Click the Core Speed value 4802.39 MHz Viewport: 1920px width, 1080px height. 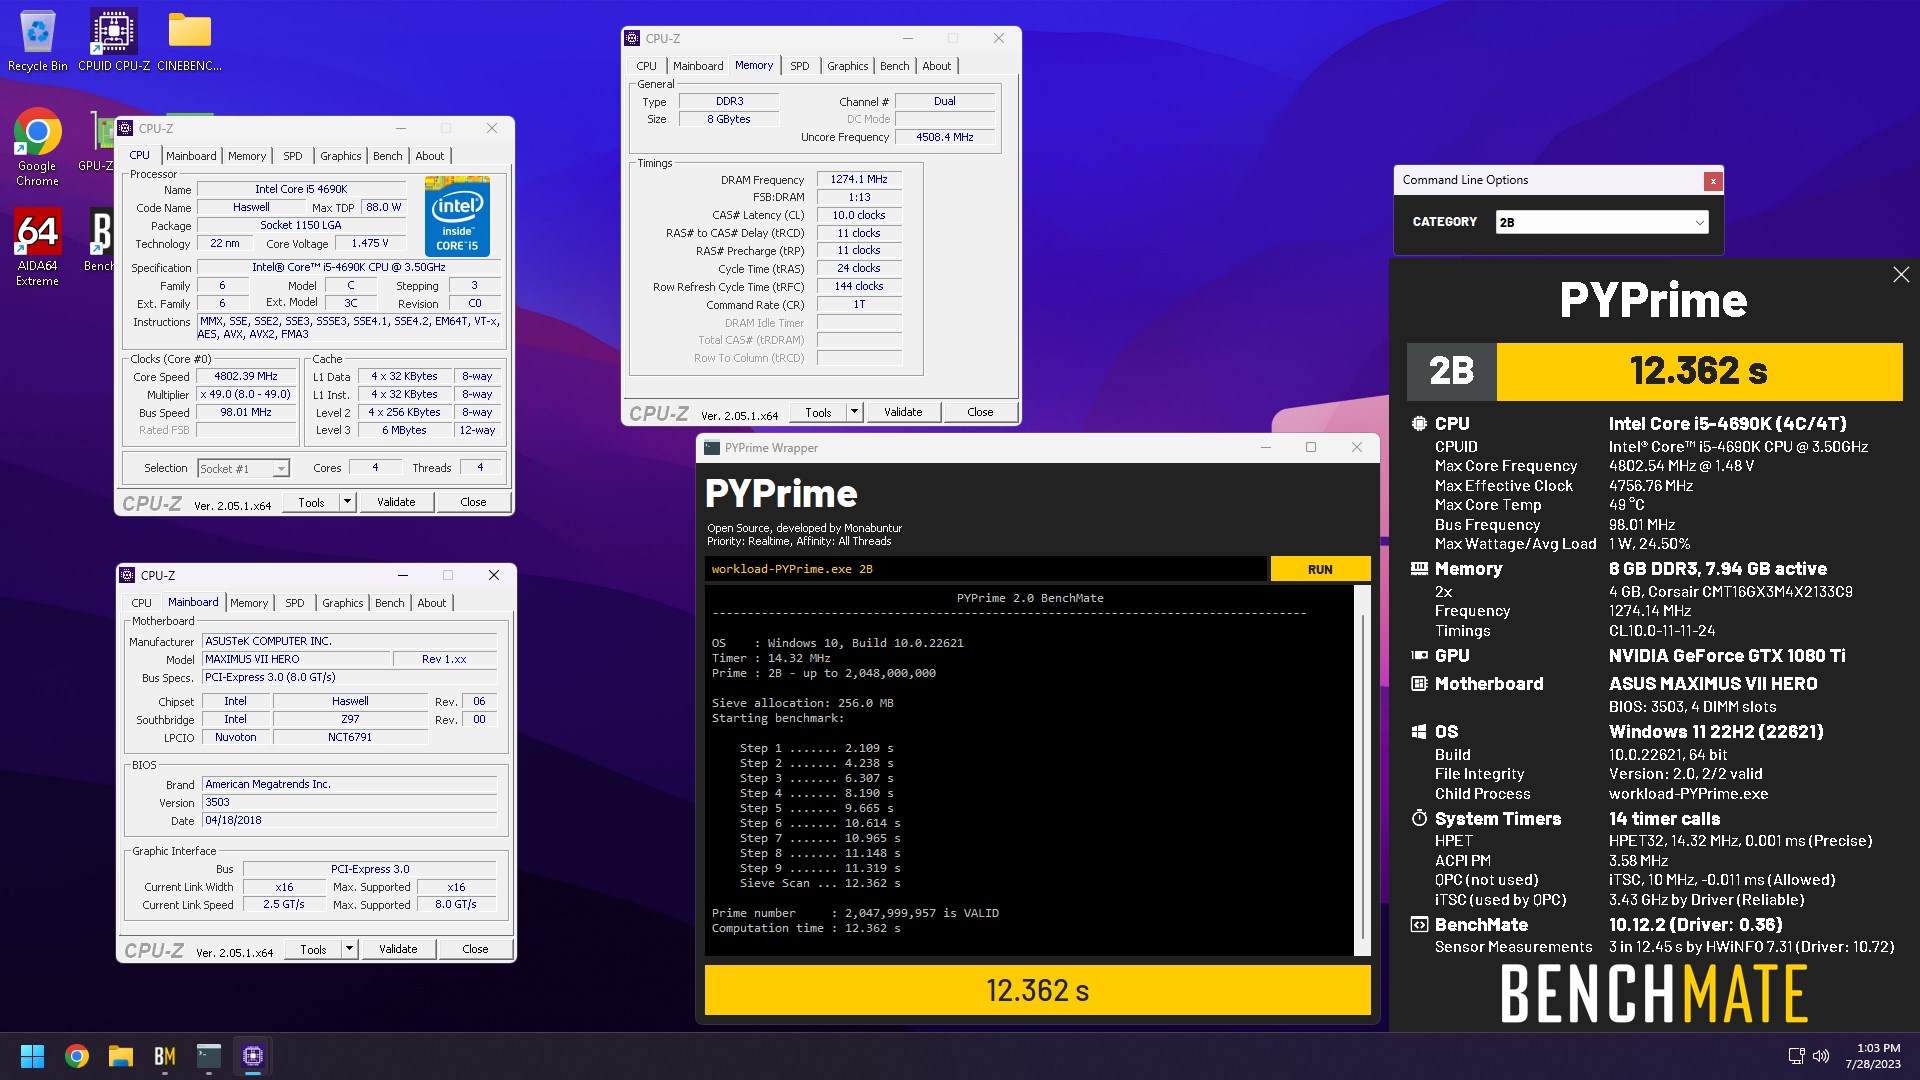246,377
